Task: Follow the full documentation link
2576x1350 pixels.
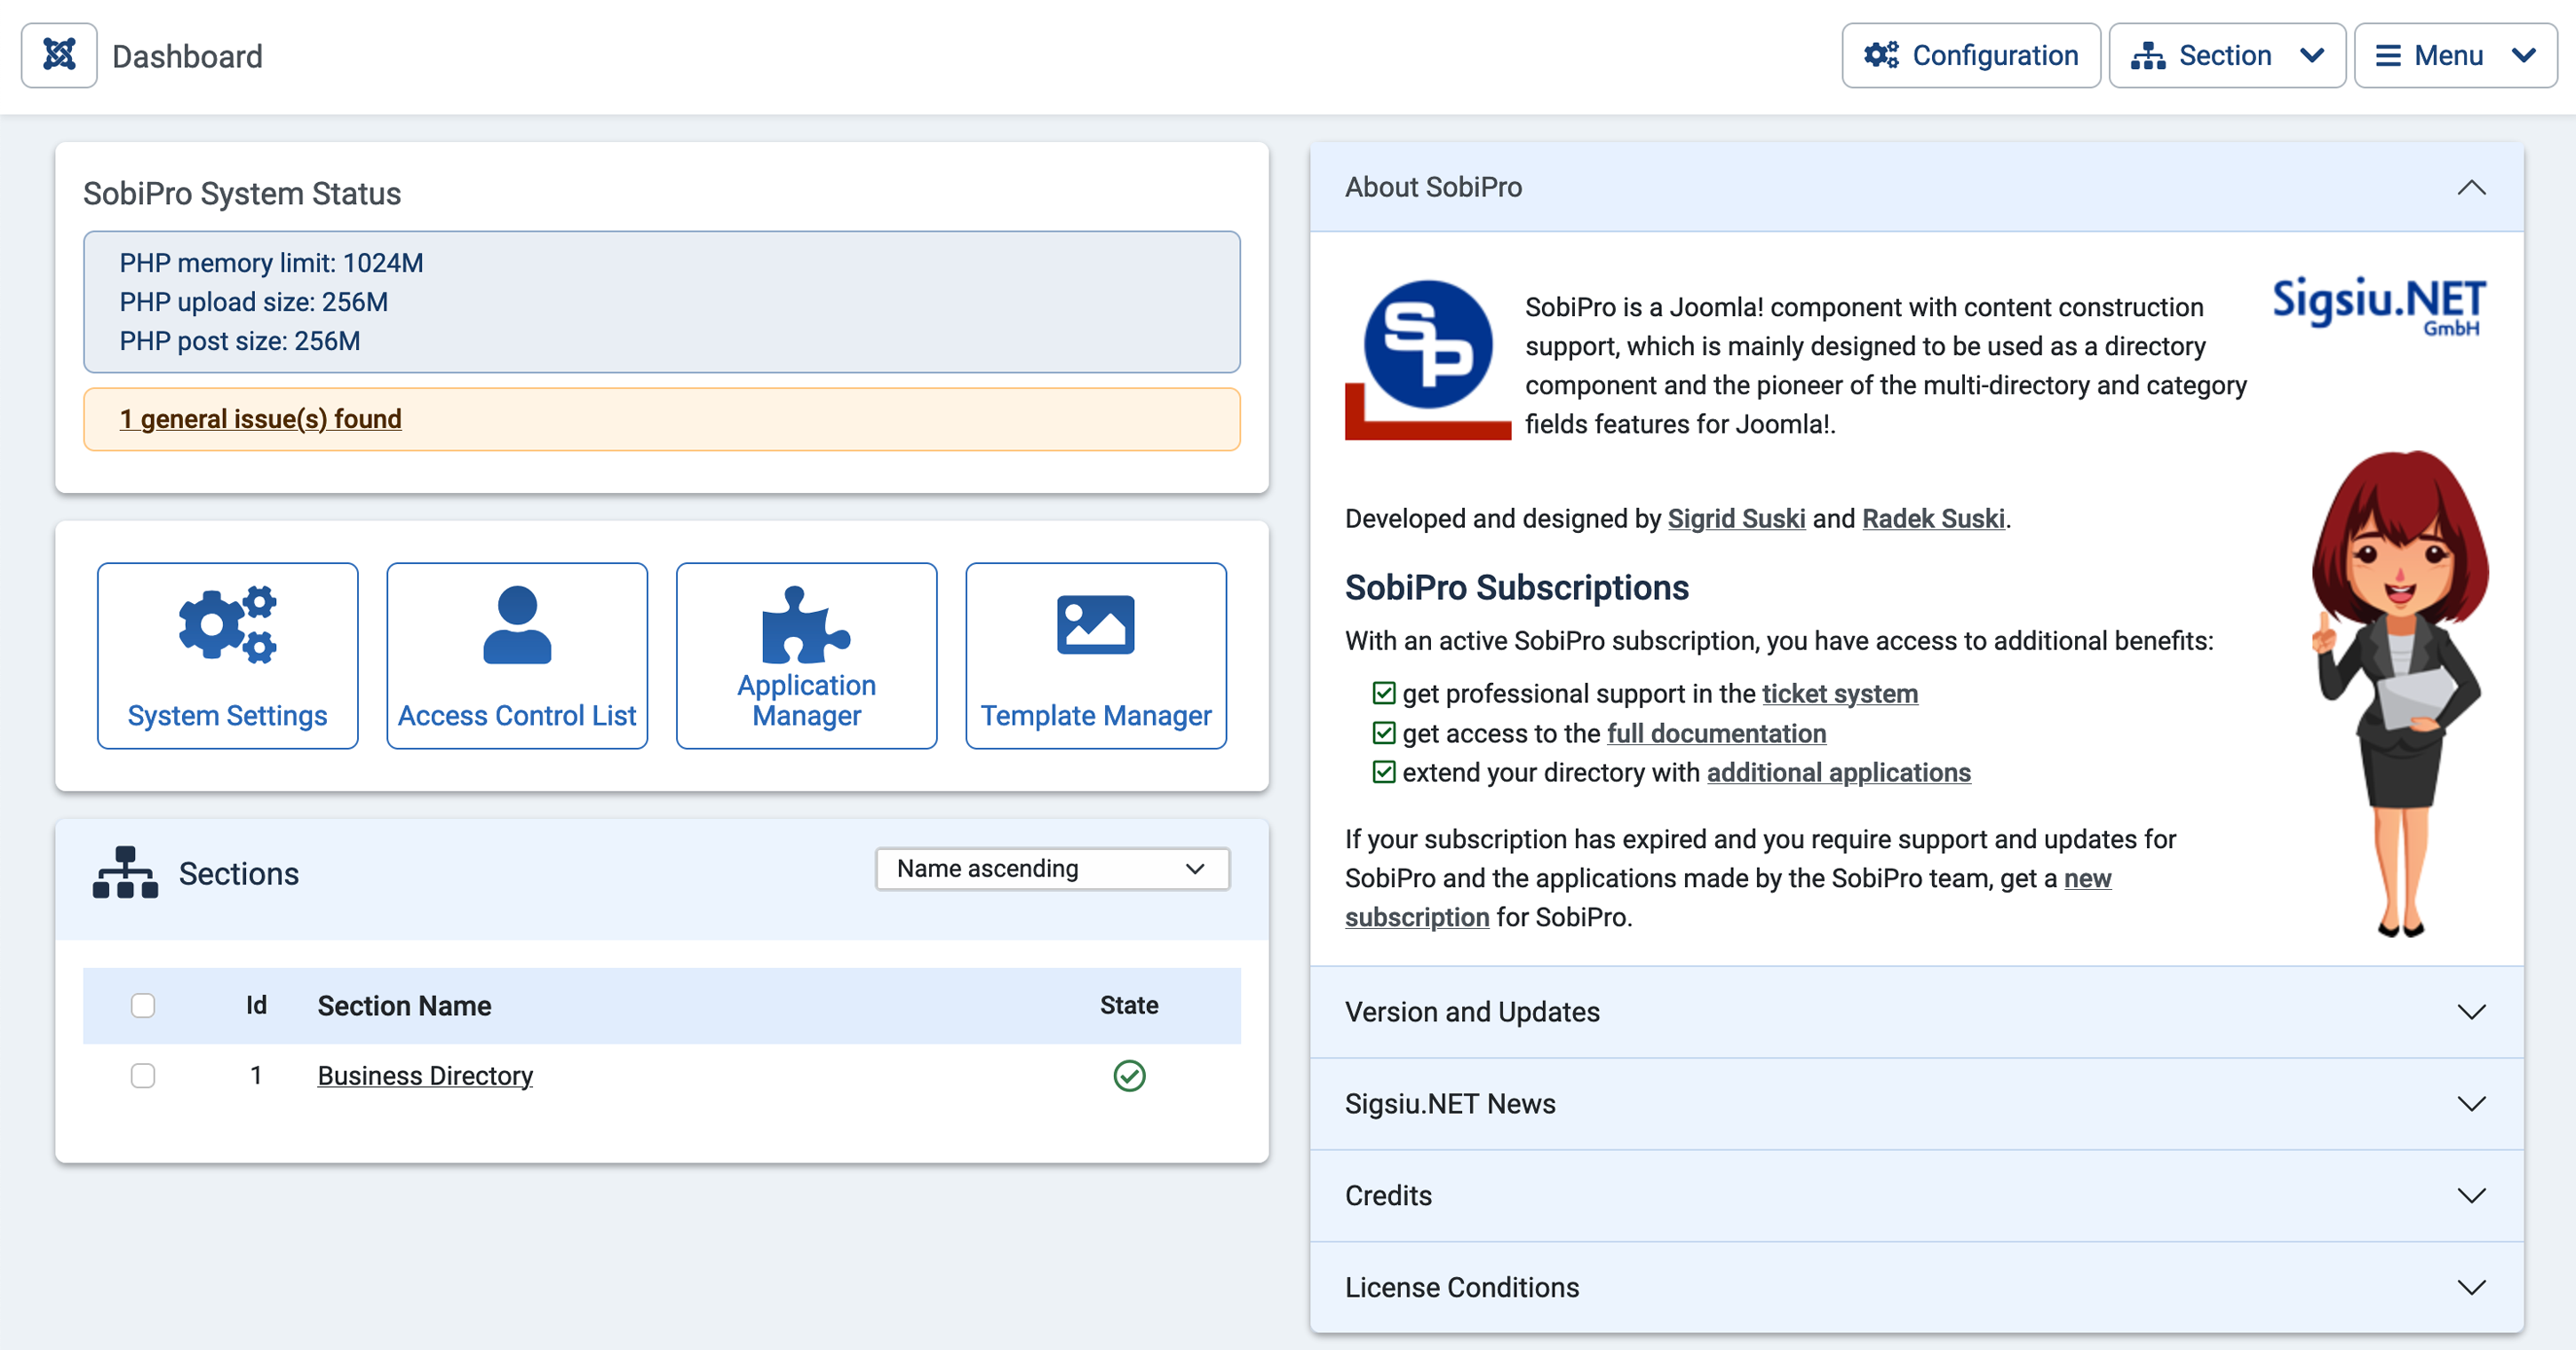Action: tap(1716, 733)
